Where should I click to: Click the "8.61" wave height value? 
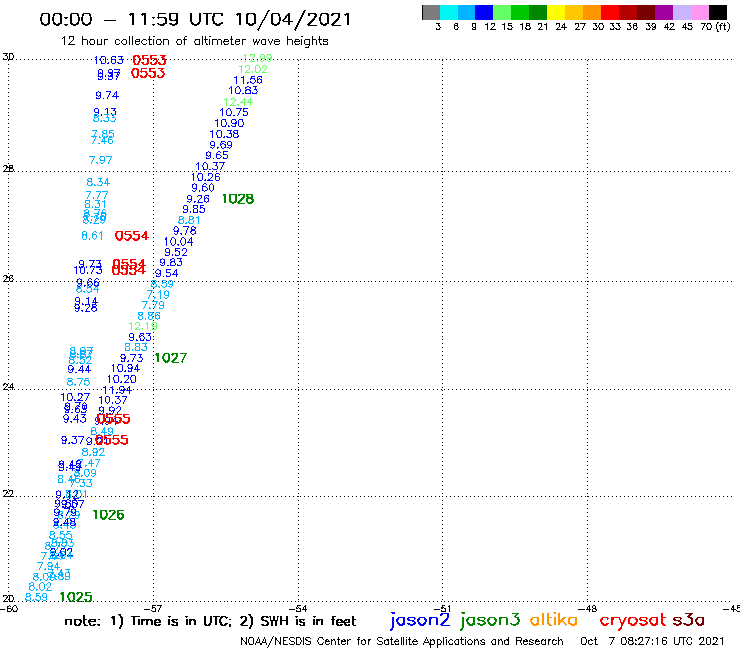tap(92, 236)
